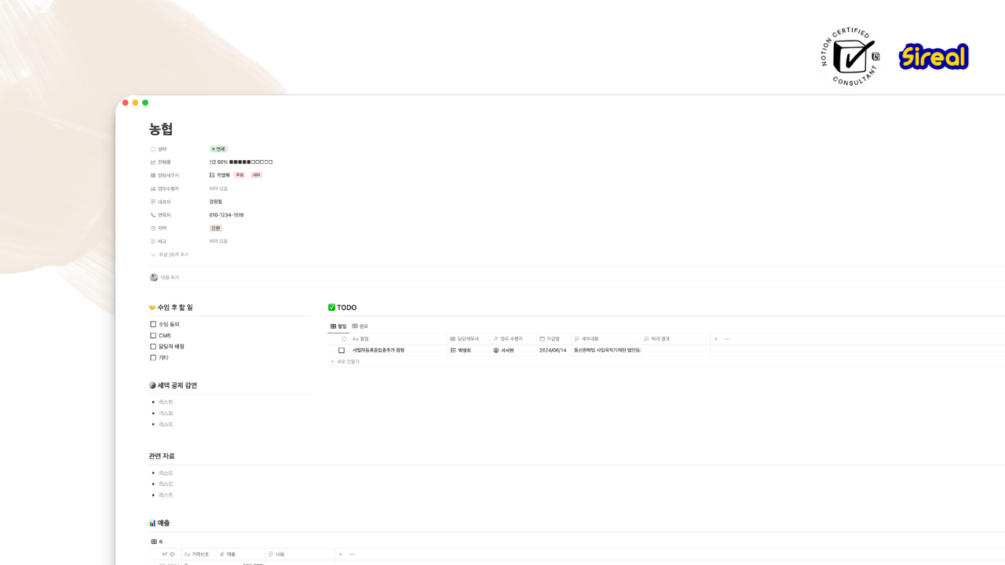Switch to the first TODO view tab
The height and width of the screenshot is (565, 1005).
click(338, 326)
